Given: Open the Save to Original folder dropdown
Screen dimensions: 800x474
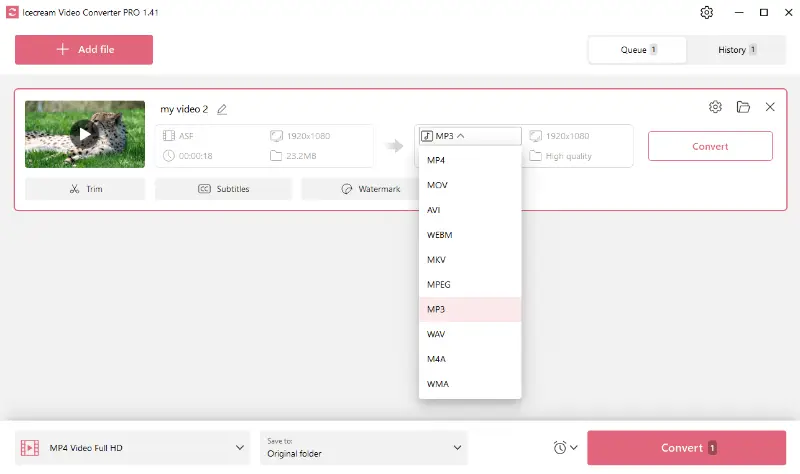Looking at the screenshot, I should [x=364, y=447].
